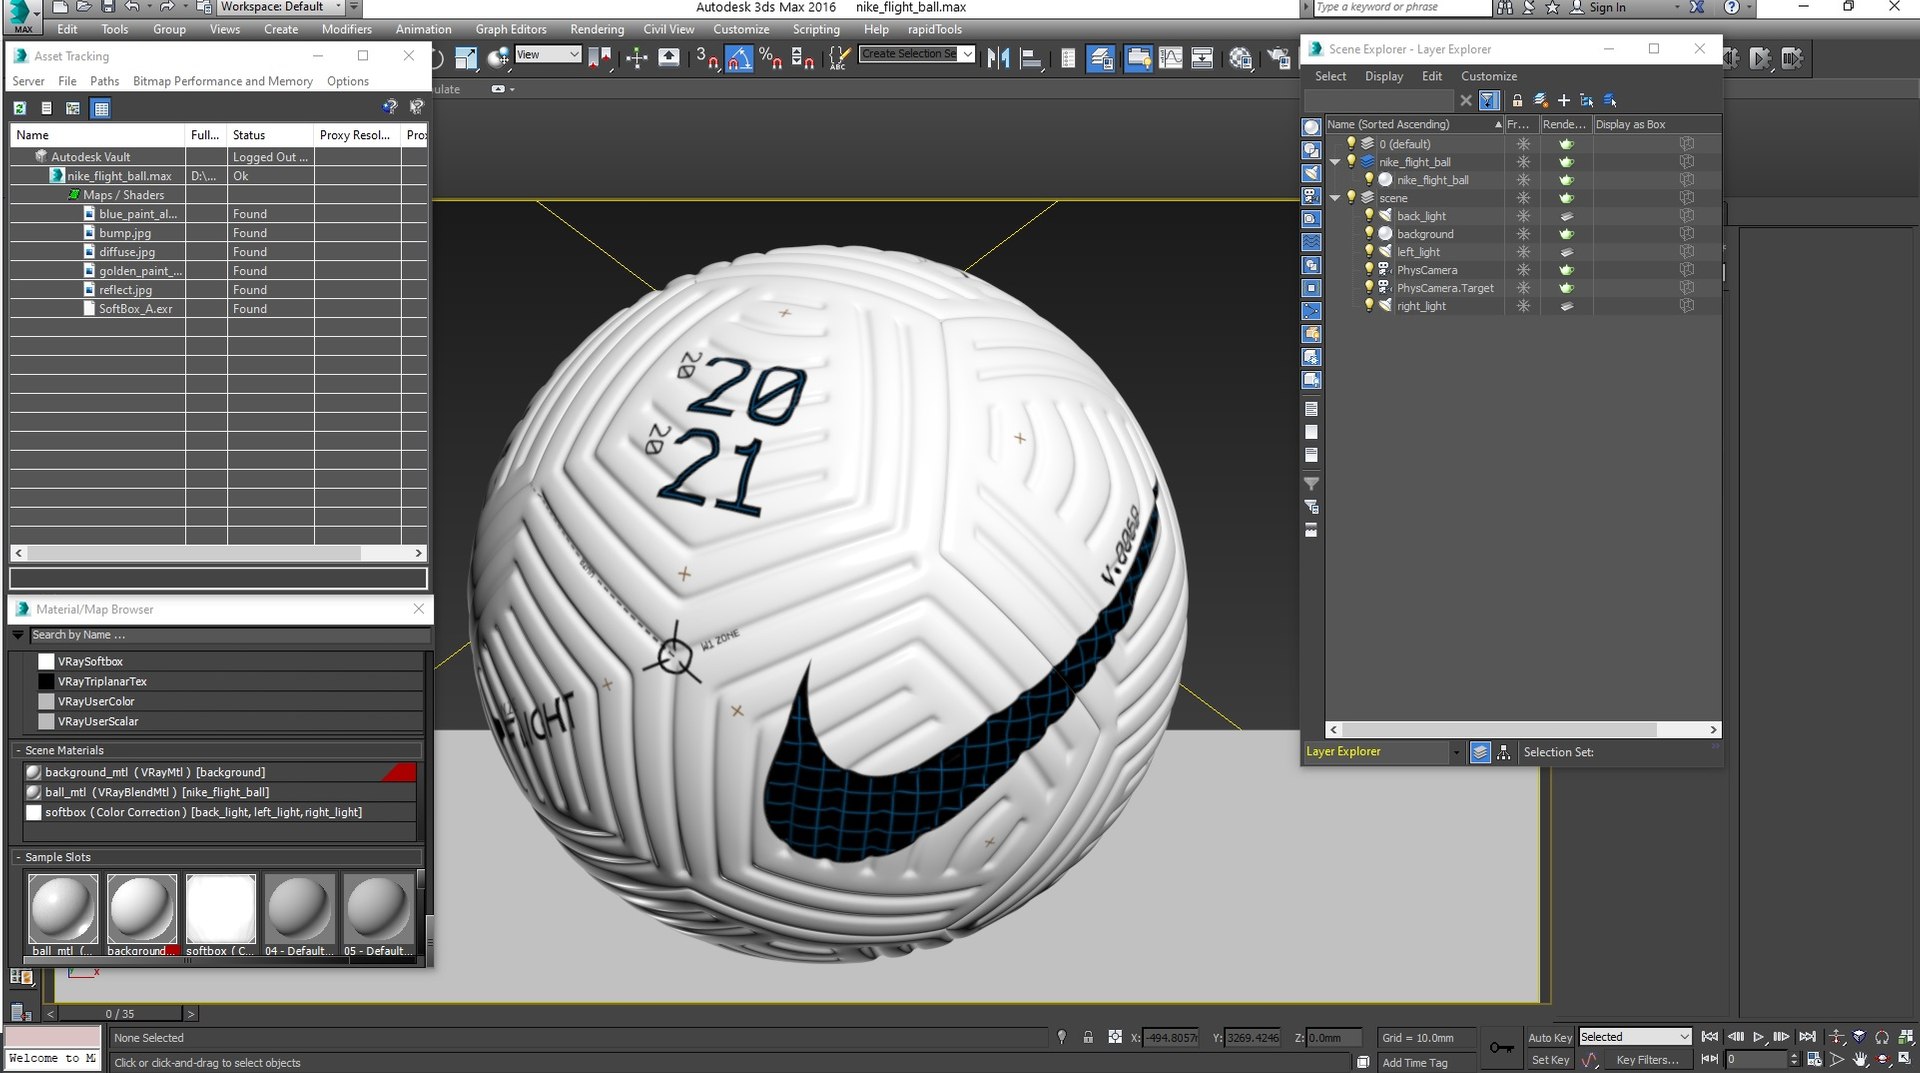Toggle Layer Explorer icon in main toolbar

1101,59
